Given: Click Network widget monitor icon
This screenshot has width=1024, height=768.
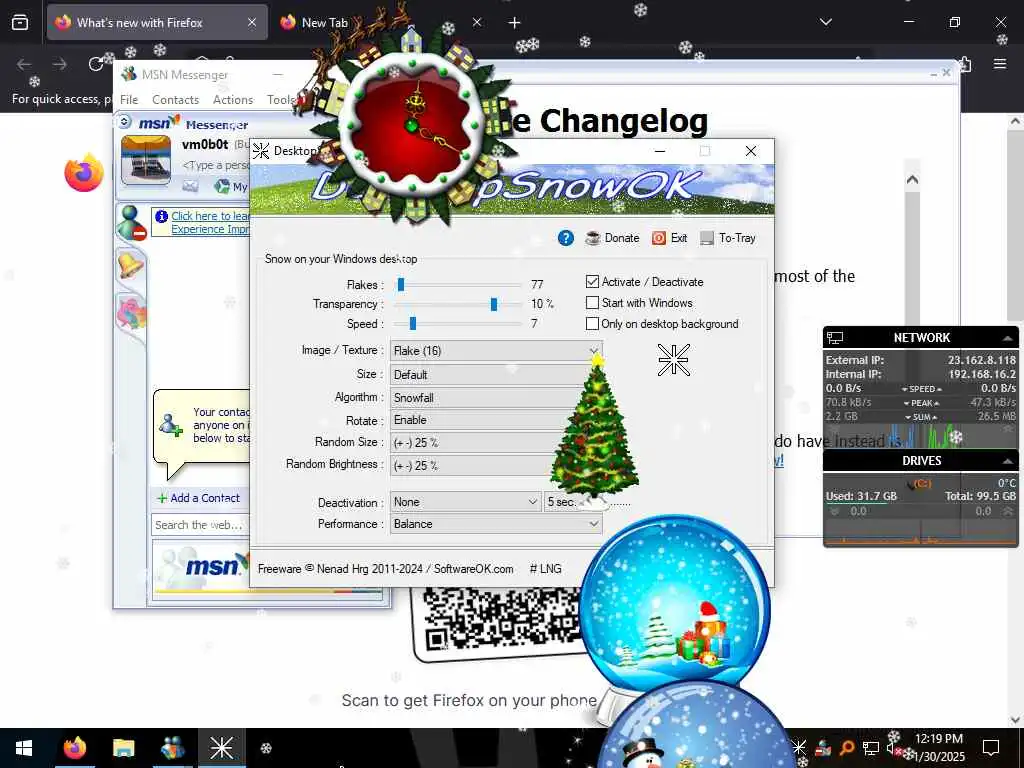Looking at the screenshot, I should (x=835, y=338).
